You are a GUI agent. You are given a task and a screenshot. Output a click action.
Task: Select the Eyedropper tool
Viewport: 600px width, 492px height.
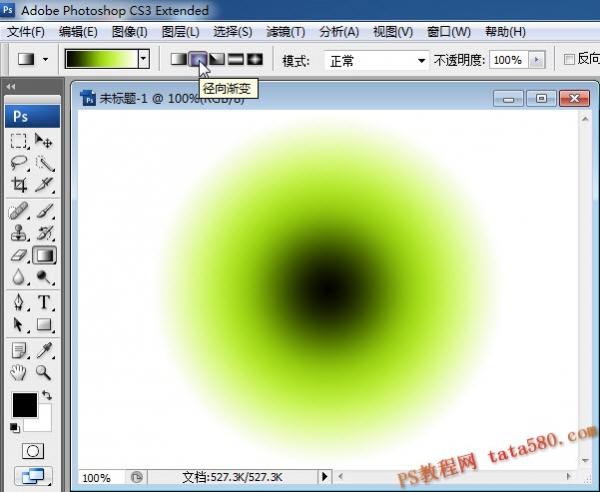pos(44,350)
